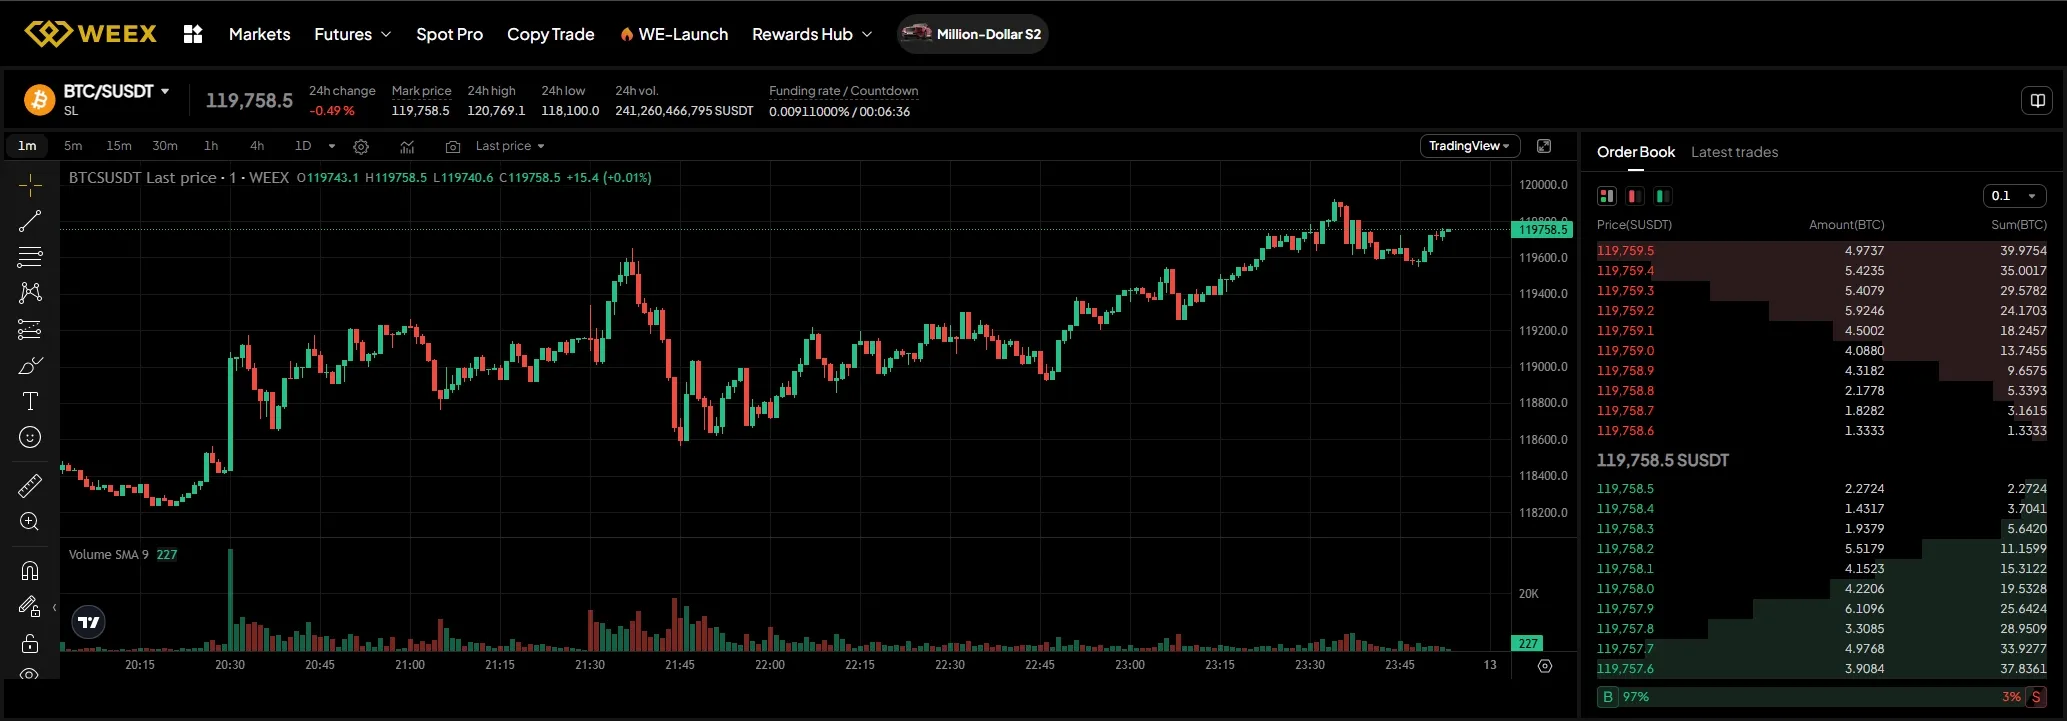This screenshot has width=2067, height=721.
Task: Select the pattern drawing tool
Action: [30, 293]
